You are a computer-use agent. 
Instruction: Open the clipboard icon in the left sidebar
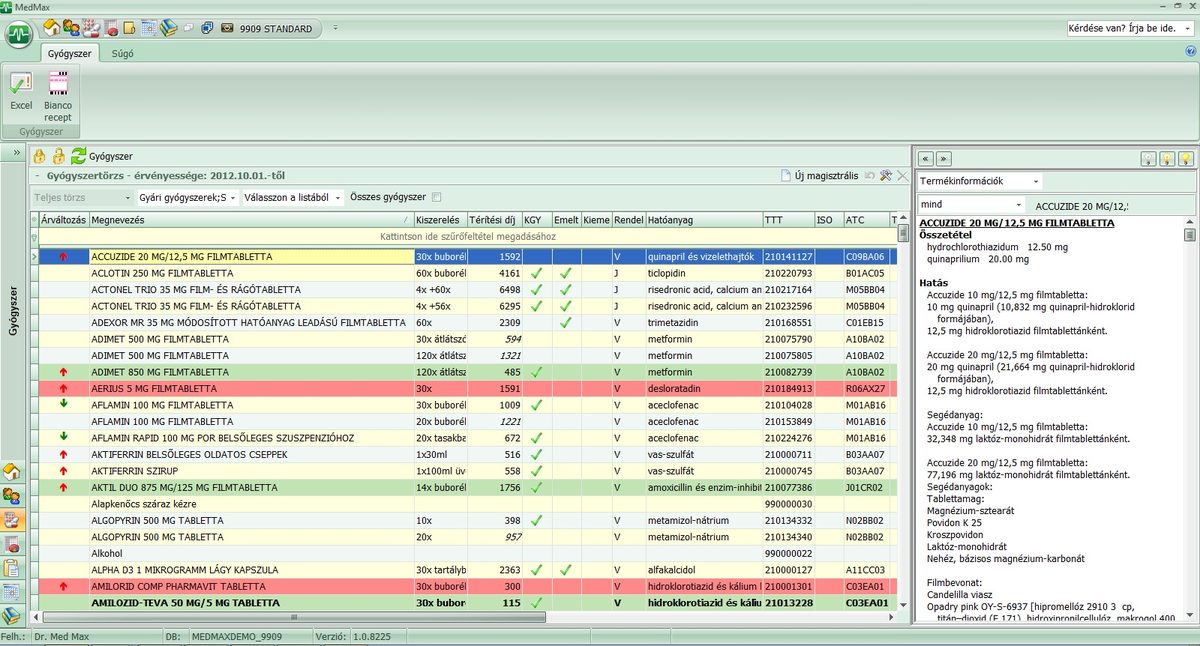pyautogui.click(x=12, y=568)
